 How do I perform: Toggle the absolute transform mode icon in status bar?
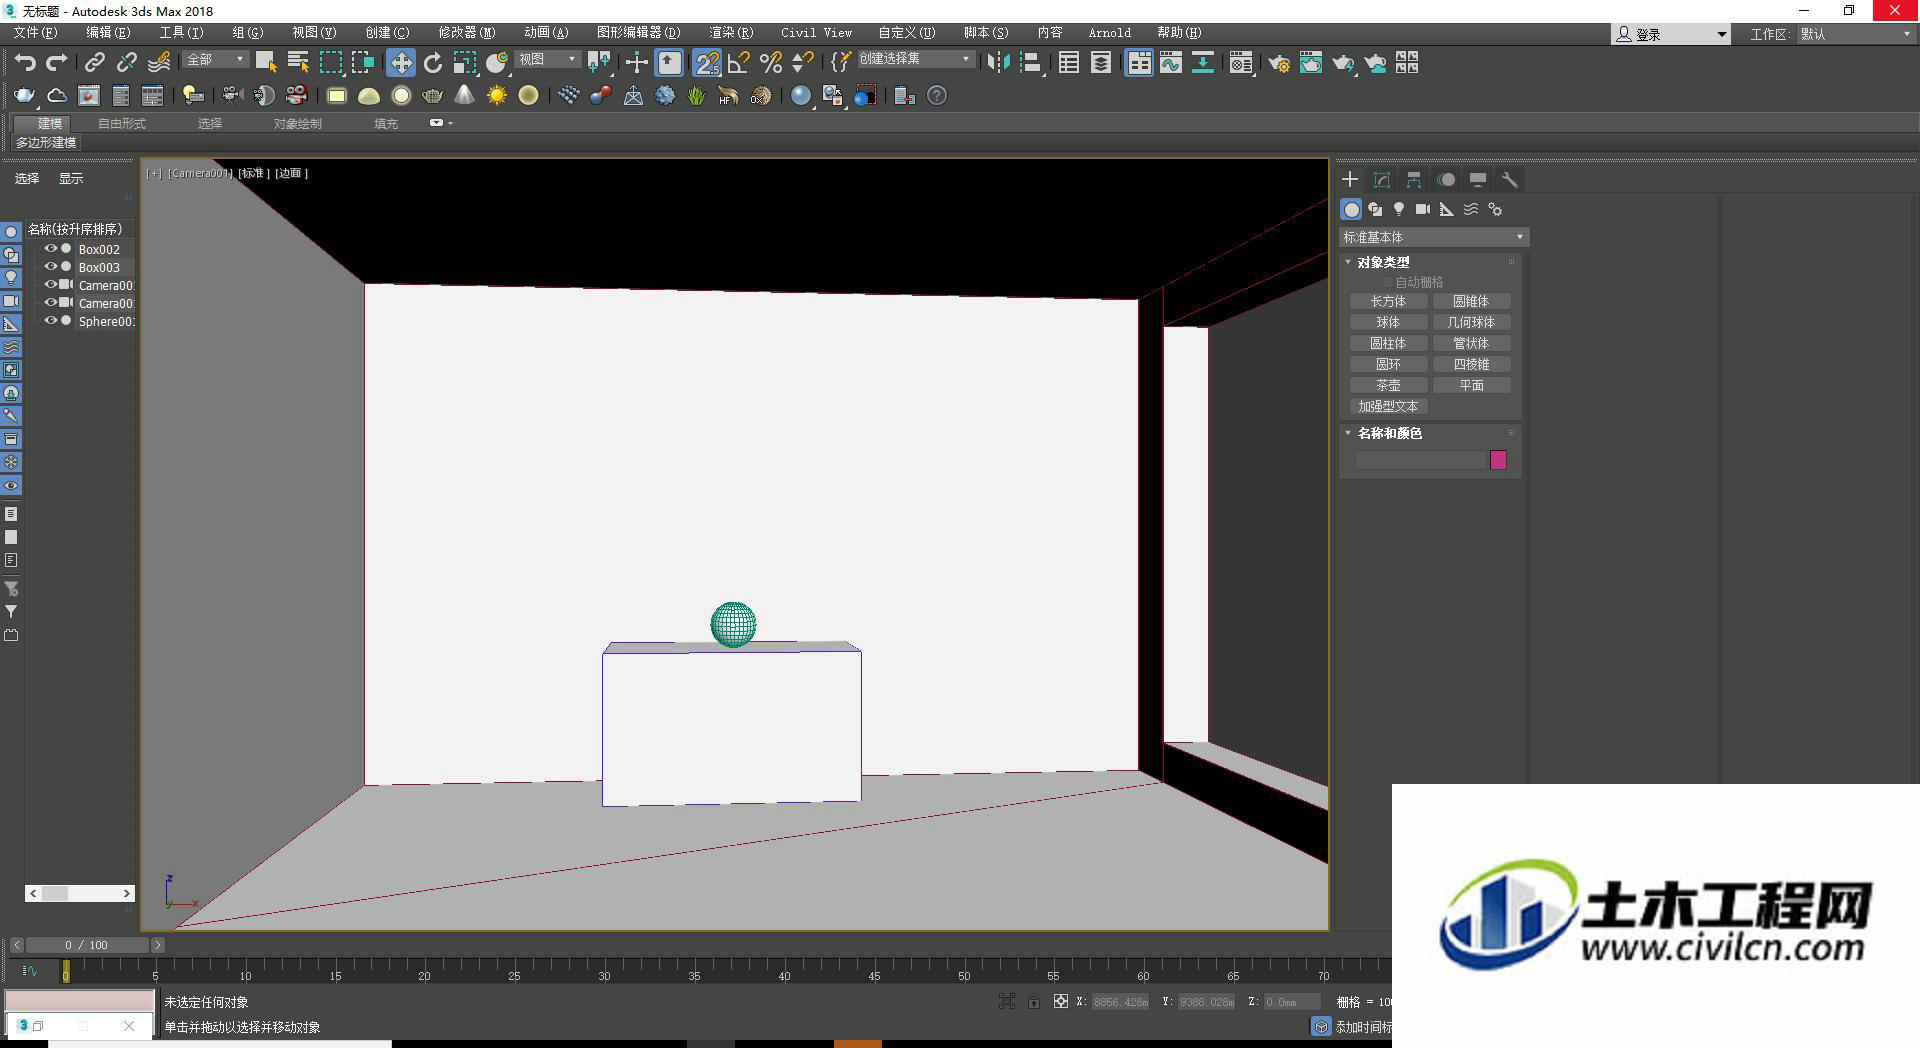point(1060,1001)
